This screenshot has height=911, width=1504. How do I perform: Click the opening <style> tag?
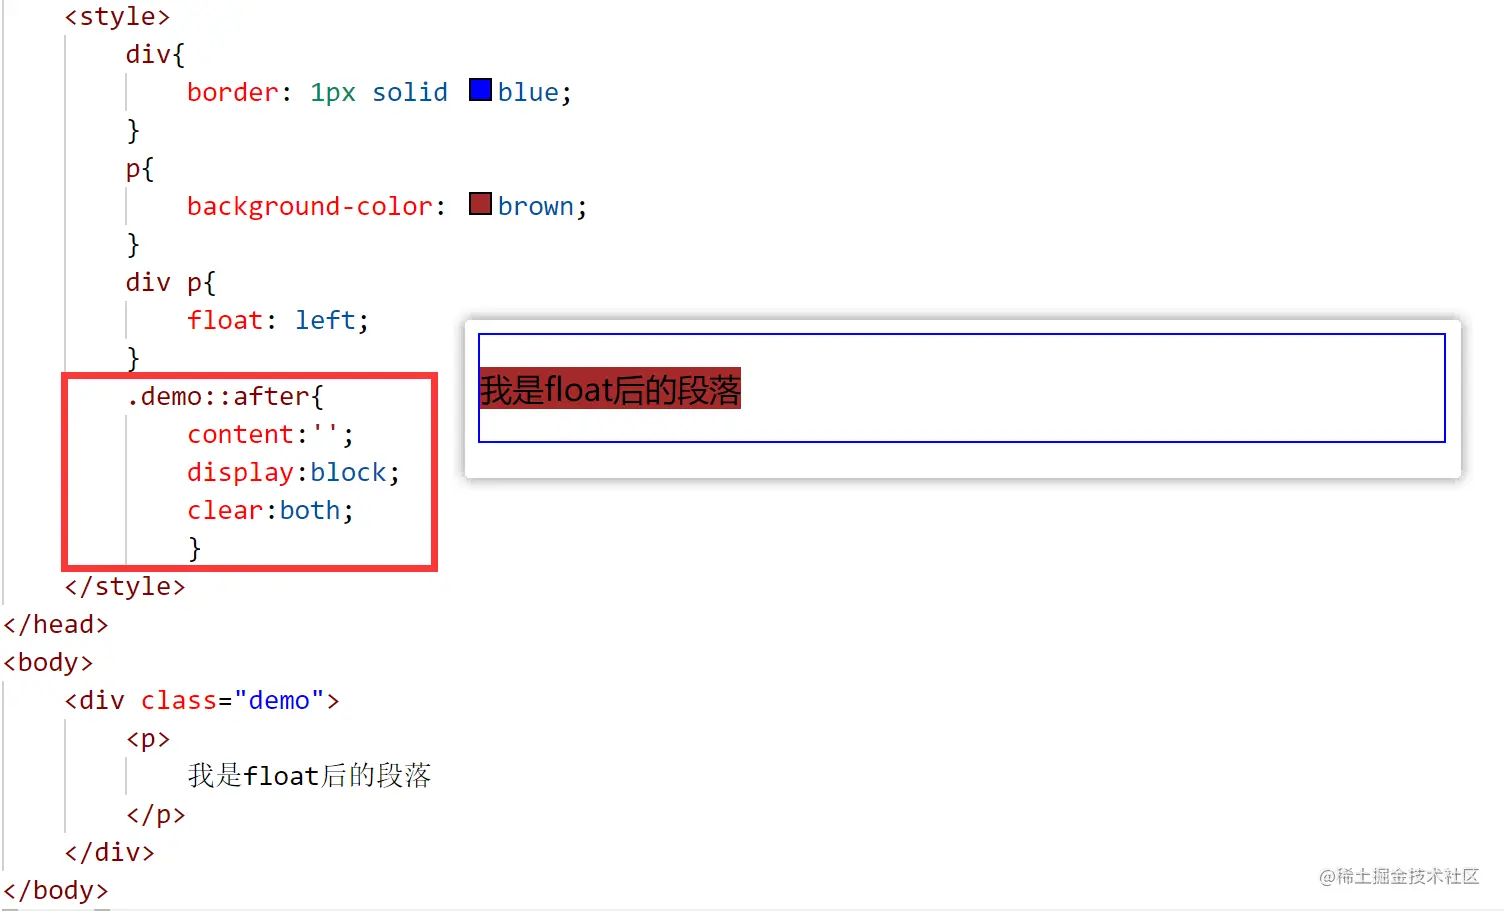(x=117, y=17)
